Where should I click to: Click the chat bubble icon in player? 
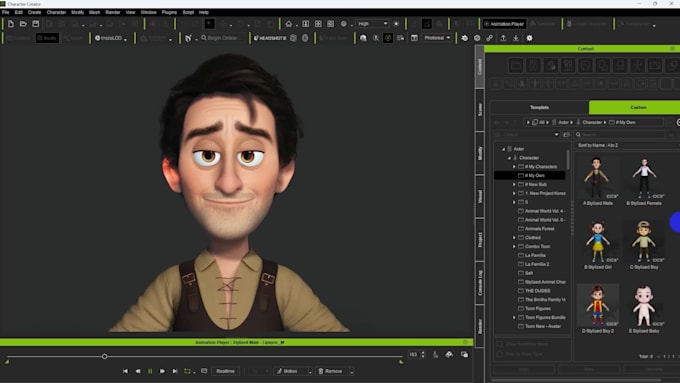pyautogui.click(x=204, y=371)
